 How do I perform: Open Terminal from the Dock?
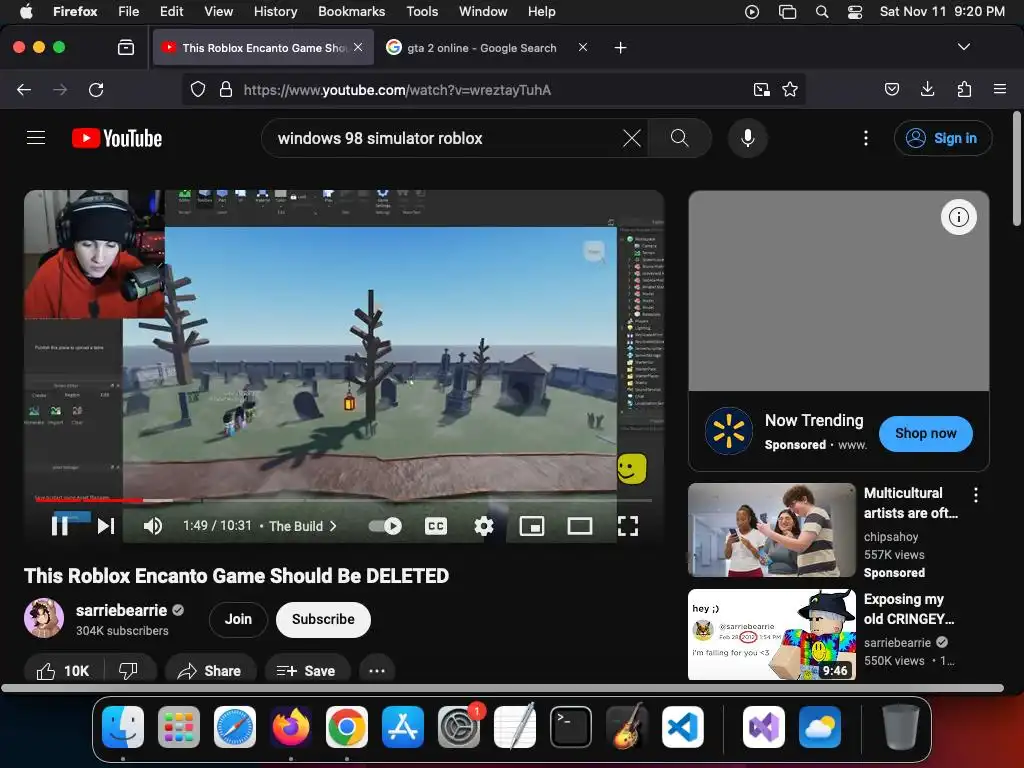(x=570, y=727)
